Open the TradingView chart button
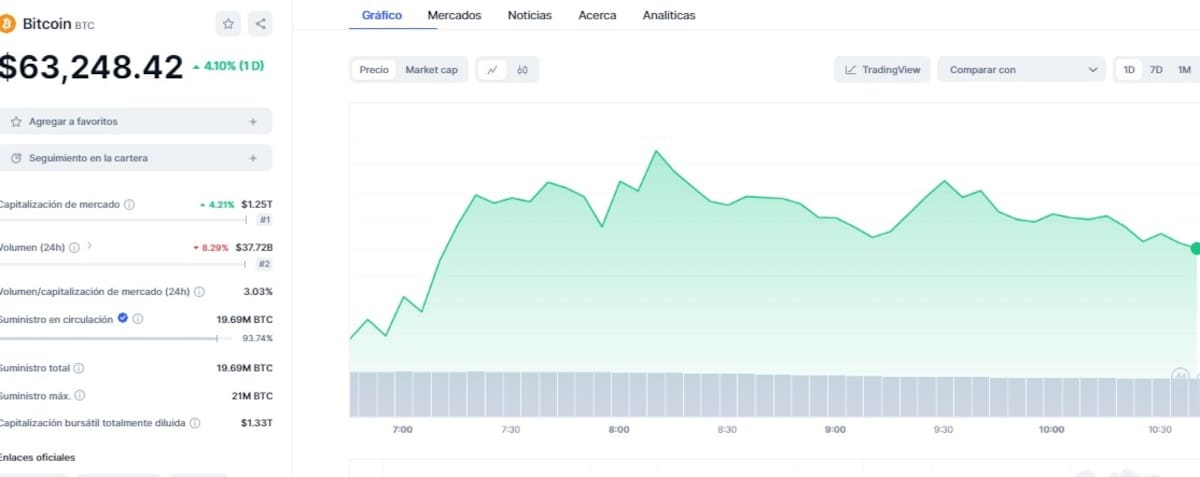Viewport: 1200px width, 477px height. (882, 70)
